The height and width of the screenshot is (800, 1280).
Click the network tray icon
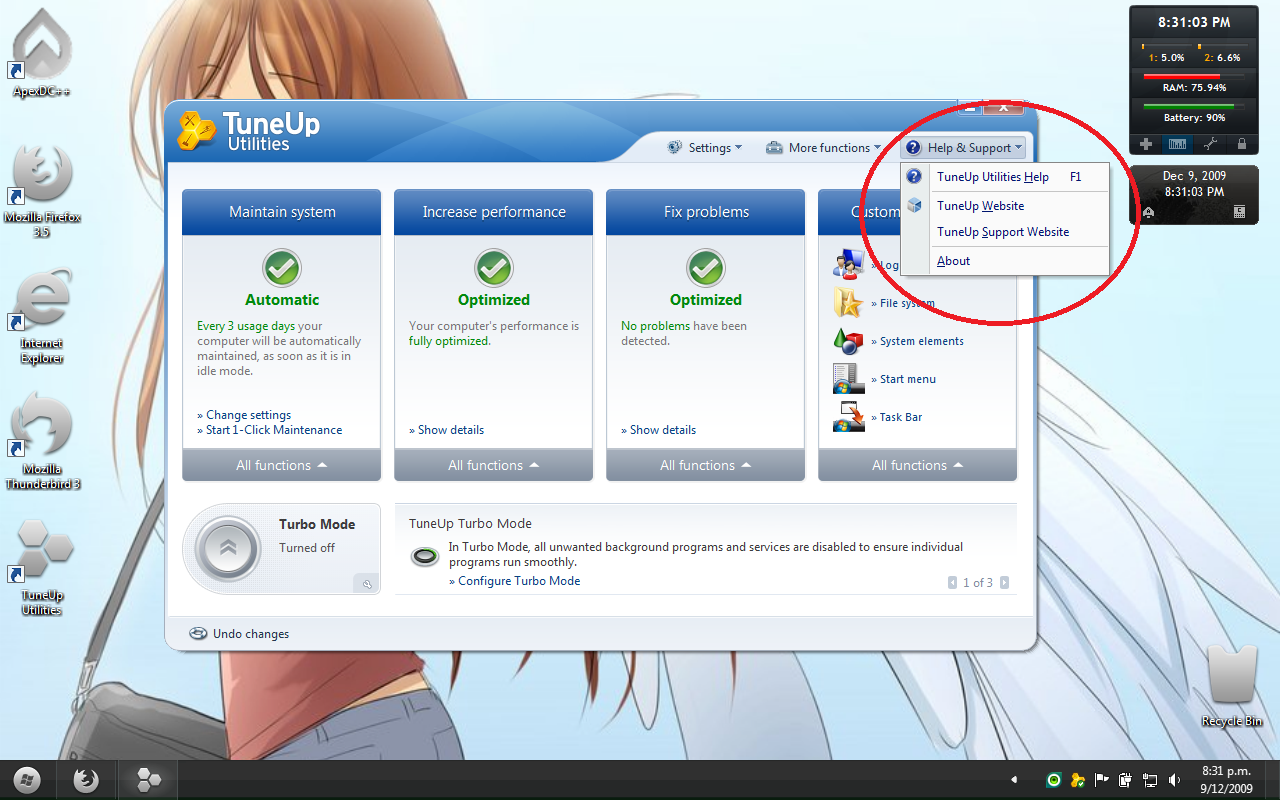[1150, 780]
